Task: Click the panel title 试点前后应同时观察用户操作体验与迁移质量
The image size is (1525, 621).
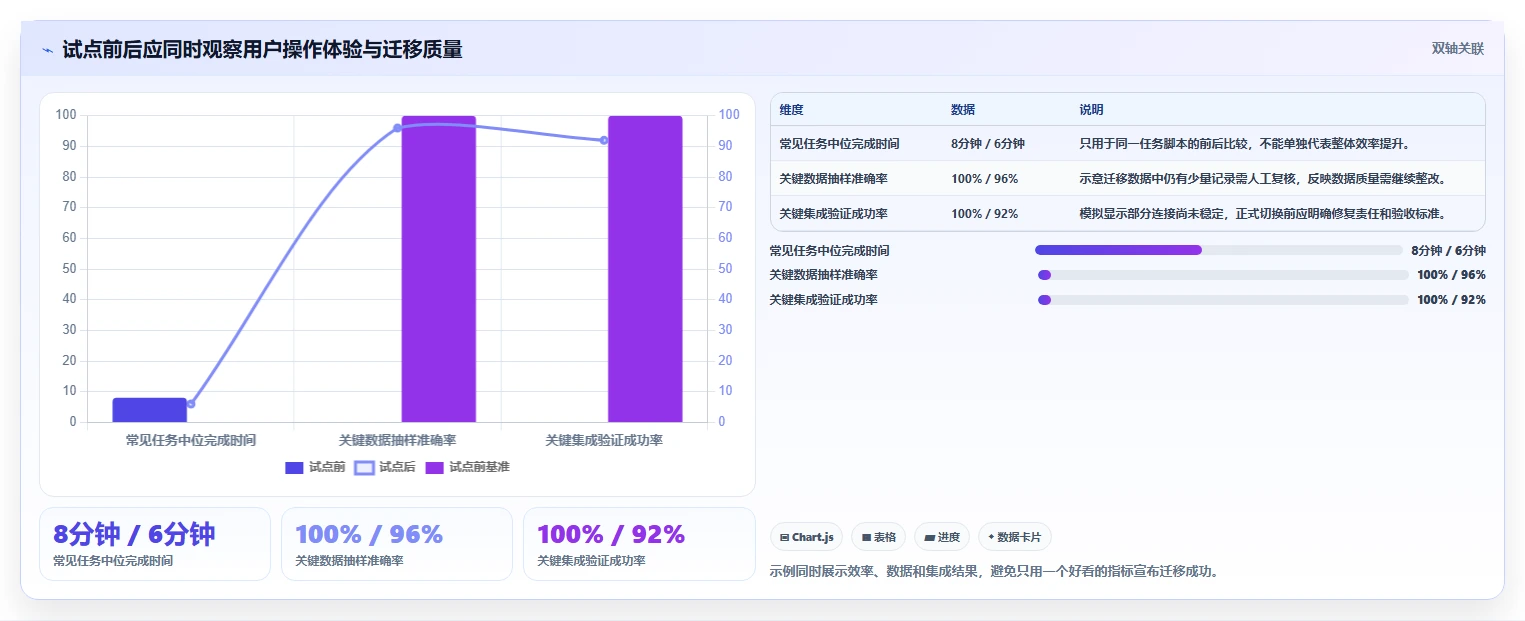Action: pyautogui.click(x=262, y=50)
